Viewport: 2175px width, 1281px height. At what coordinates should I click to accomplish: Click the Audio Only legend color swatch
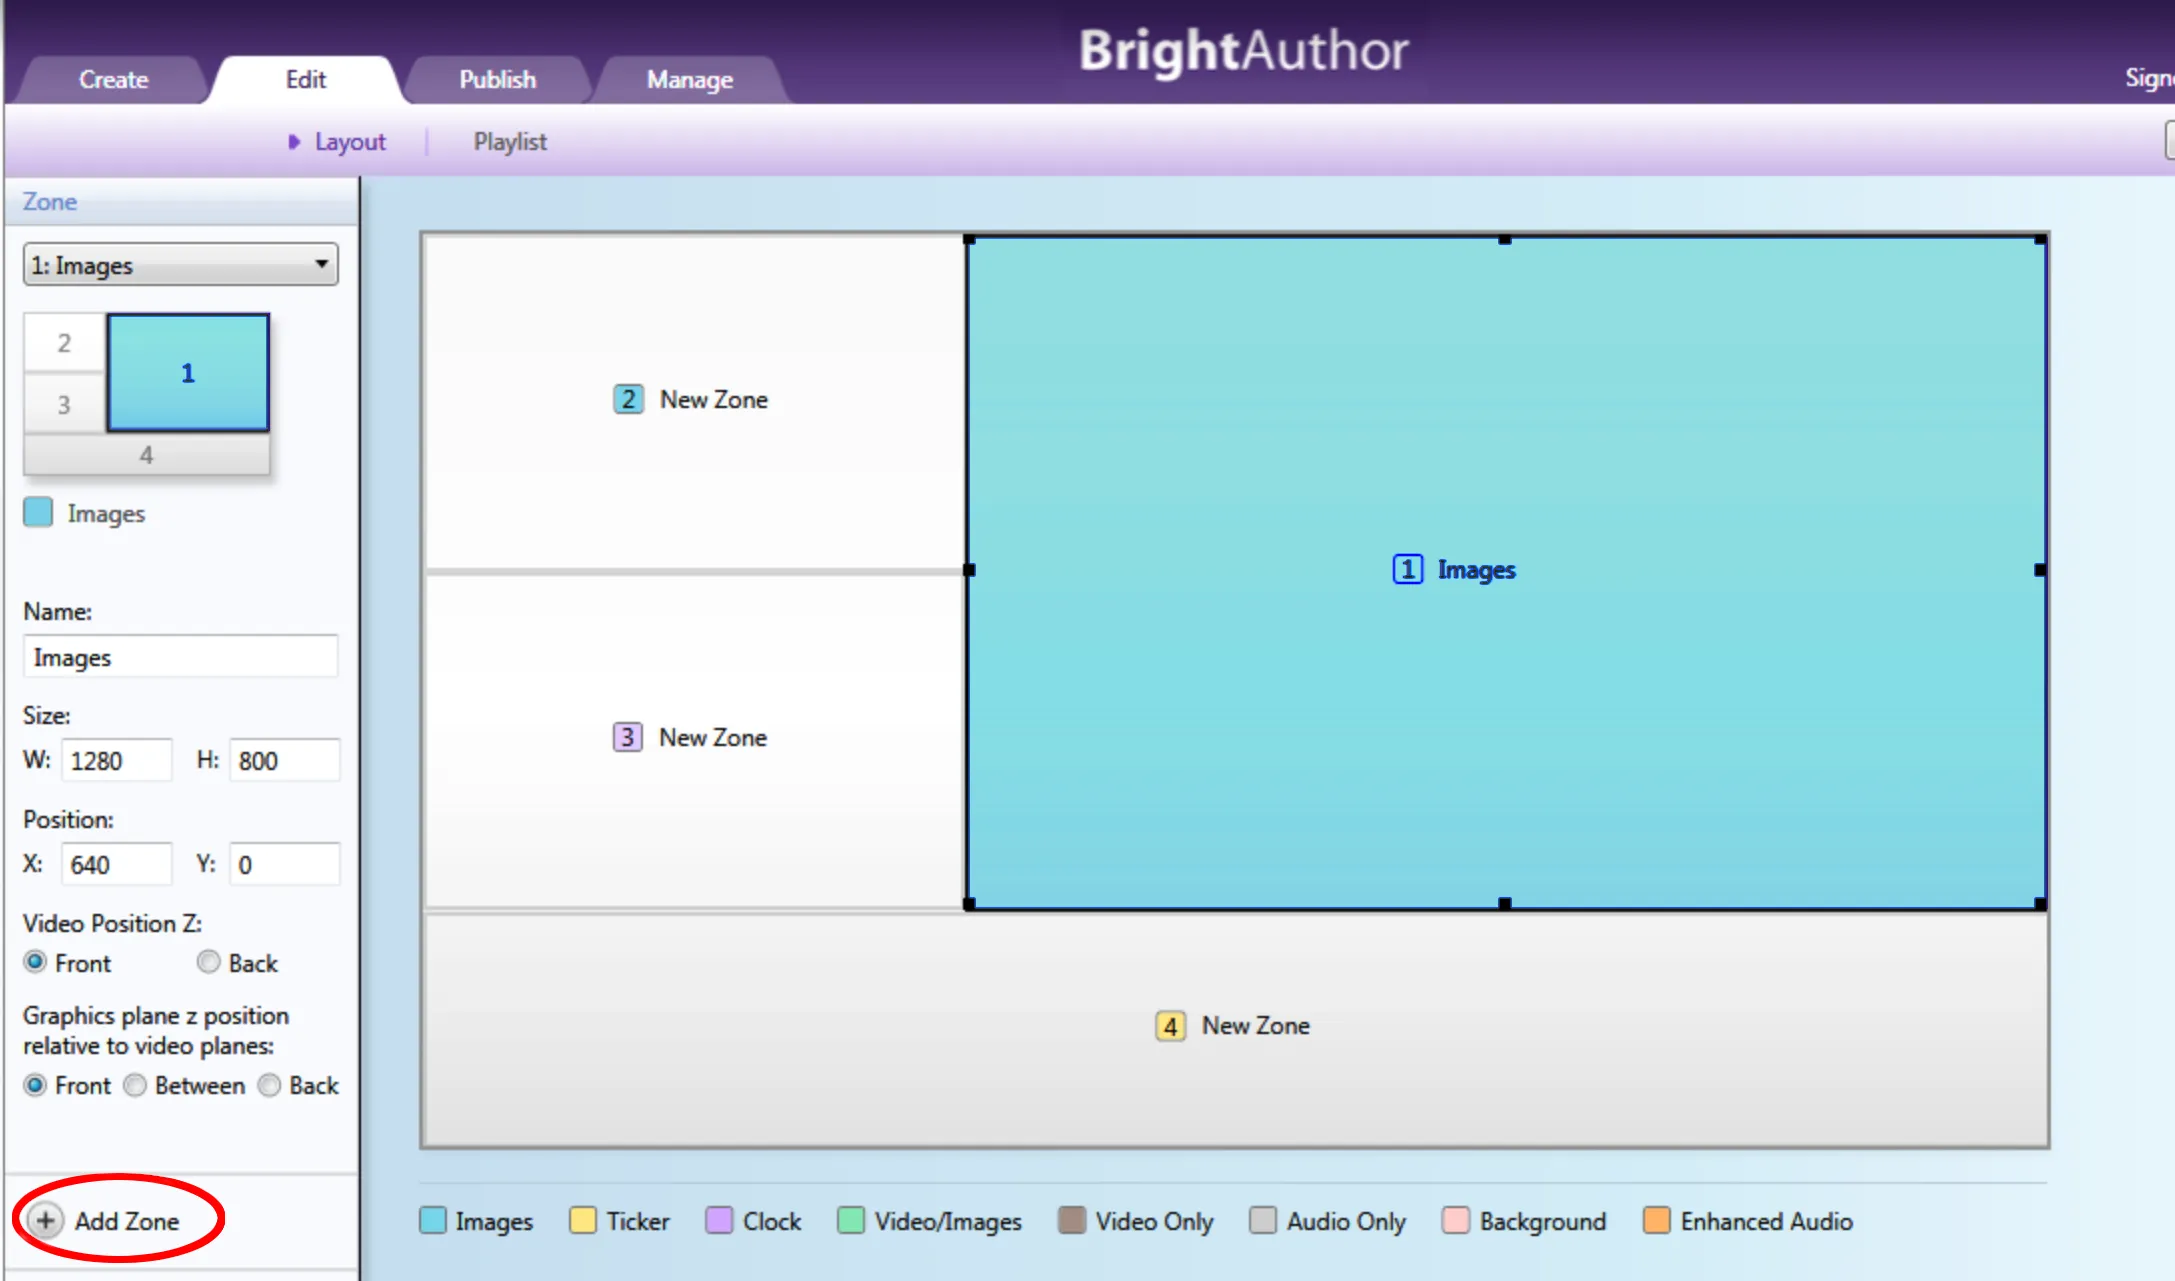(1263, 1221)
